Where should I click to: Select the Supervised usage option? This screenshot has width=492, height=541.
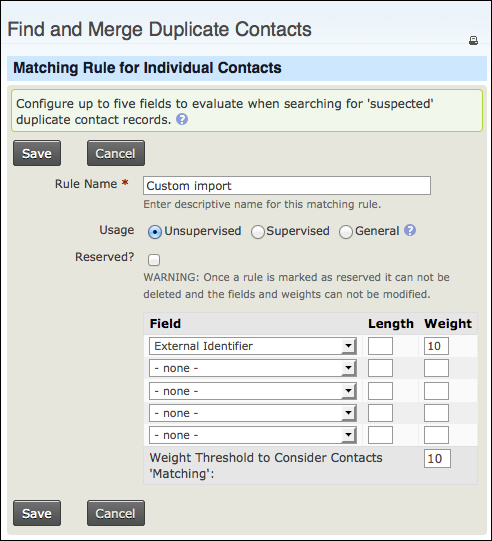coord(258,232)
